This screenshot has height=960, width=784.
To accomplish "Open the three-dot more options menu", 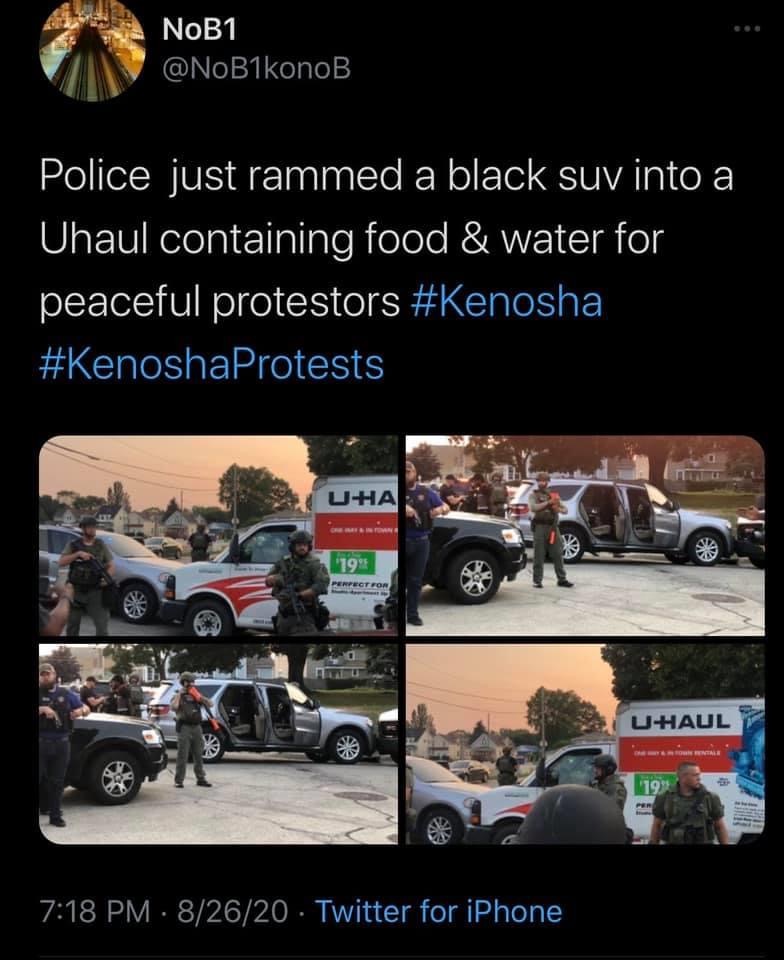I will 749,29.
